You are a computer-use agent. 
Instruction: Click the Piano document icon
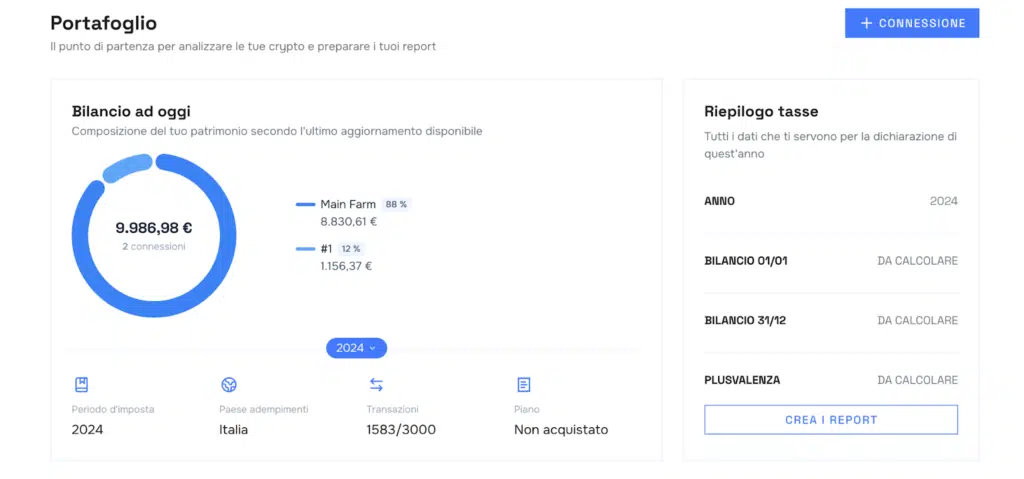[x=523, y=385]
